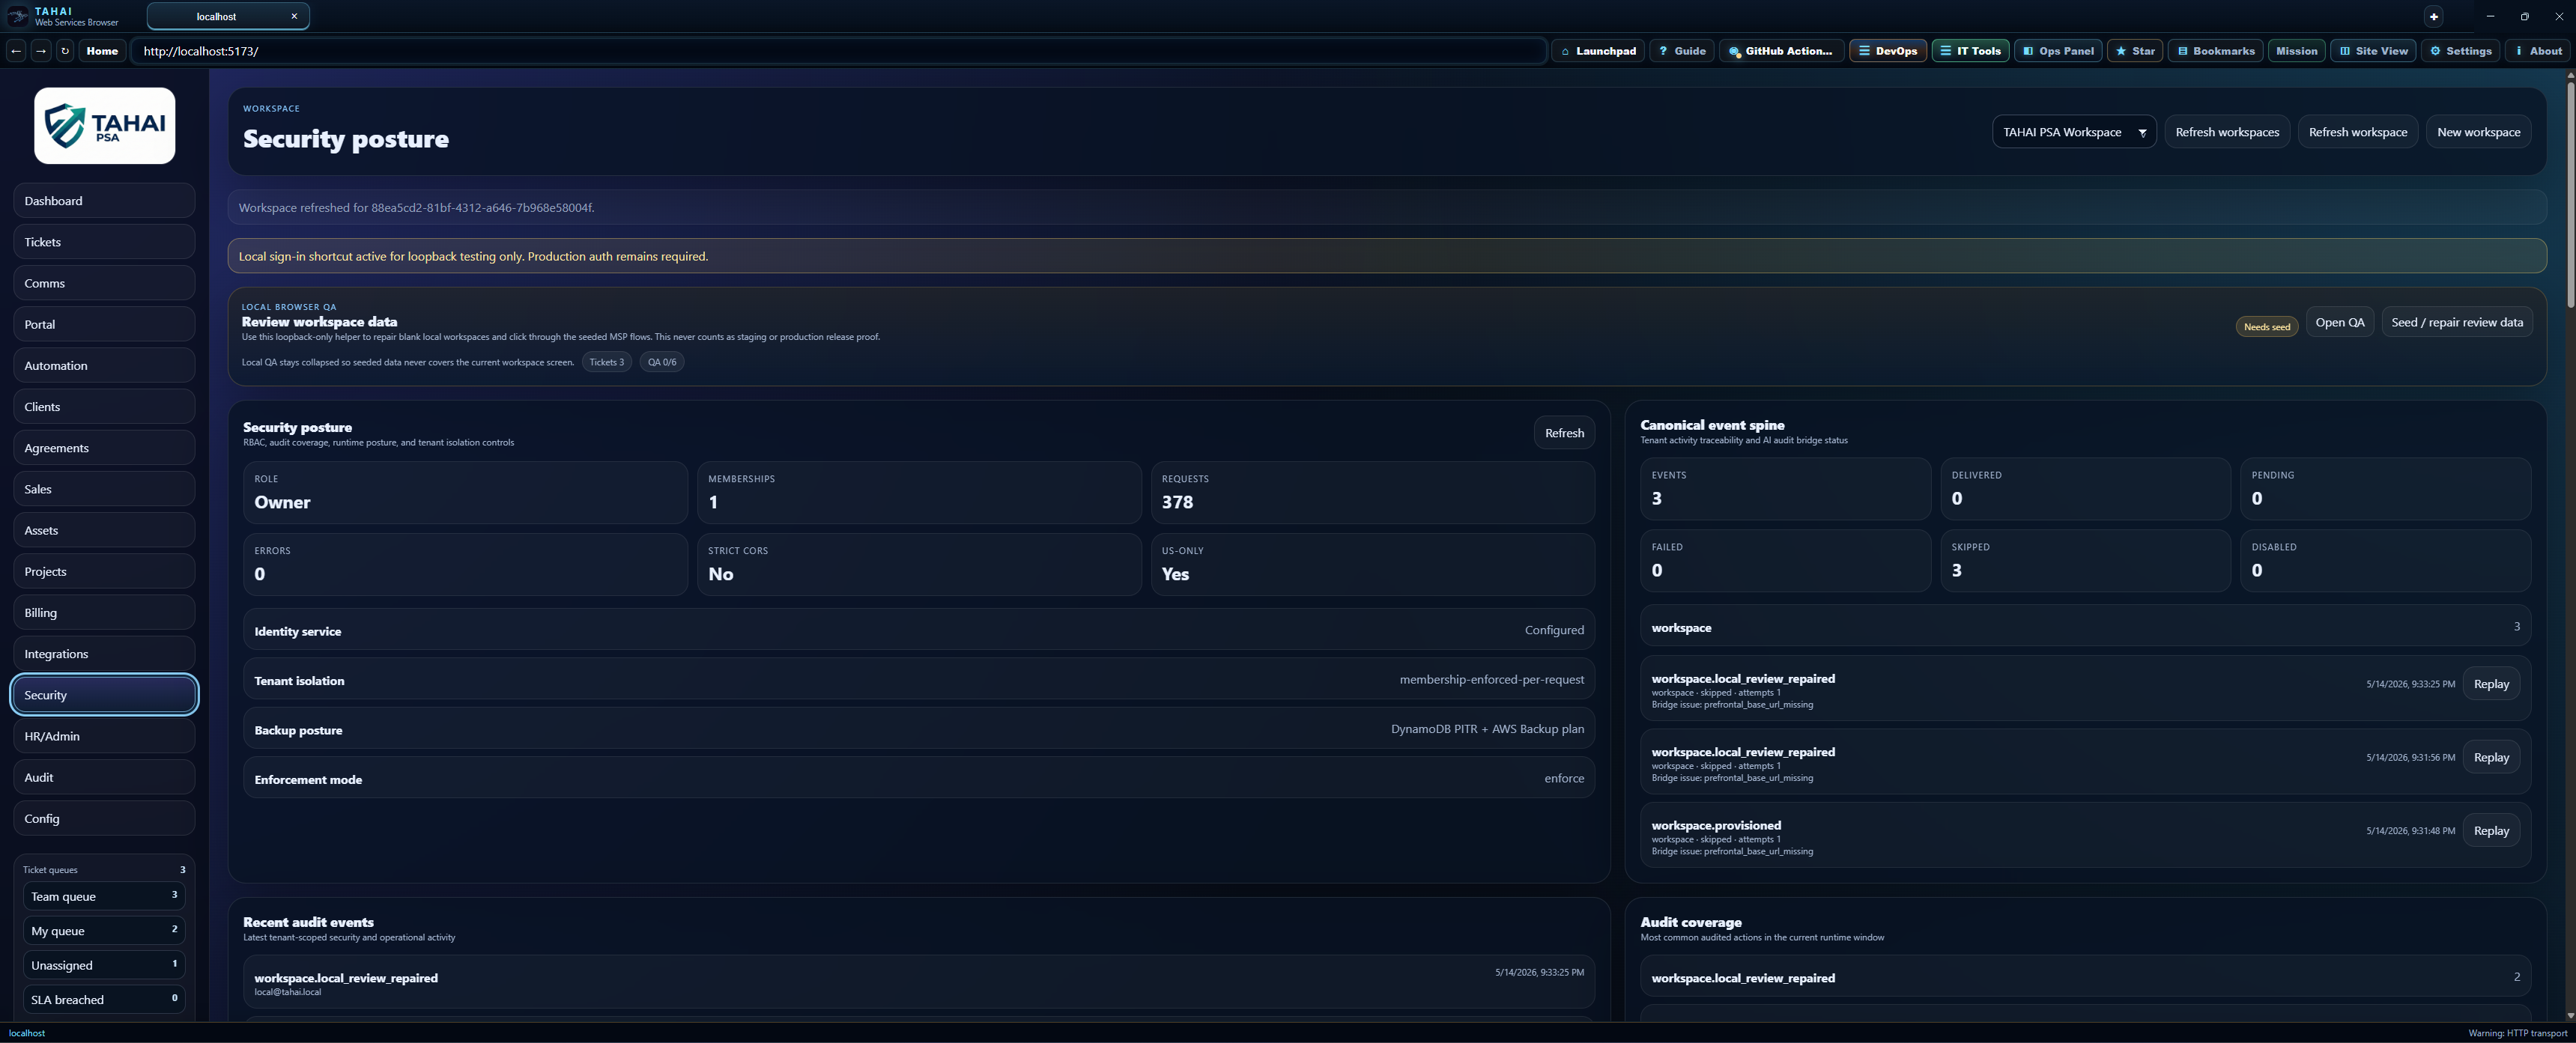
Task: Click the Tickets 3 chip
Action: click(x=606, y=362)
